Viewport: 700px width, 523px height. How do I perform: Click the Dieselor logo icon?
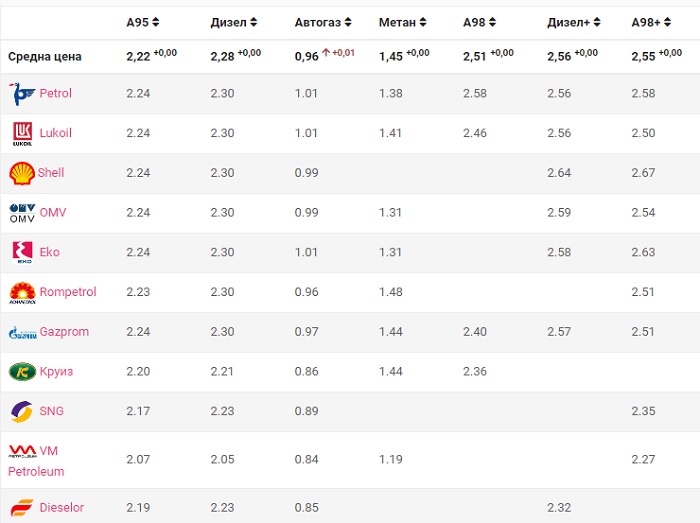(22, 508)
